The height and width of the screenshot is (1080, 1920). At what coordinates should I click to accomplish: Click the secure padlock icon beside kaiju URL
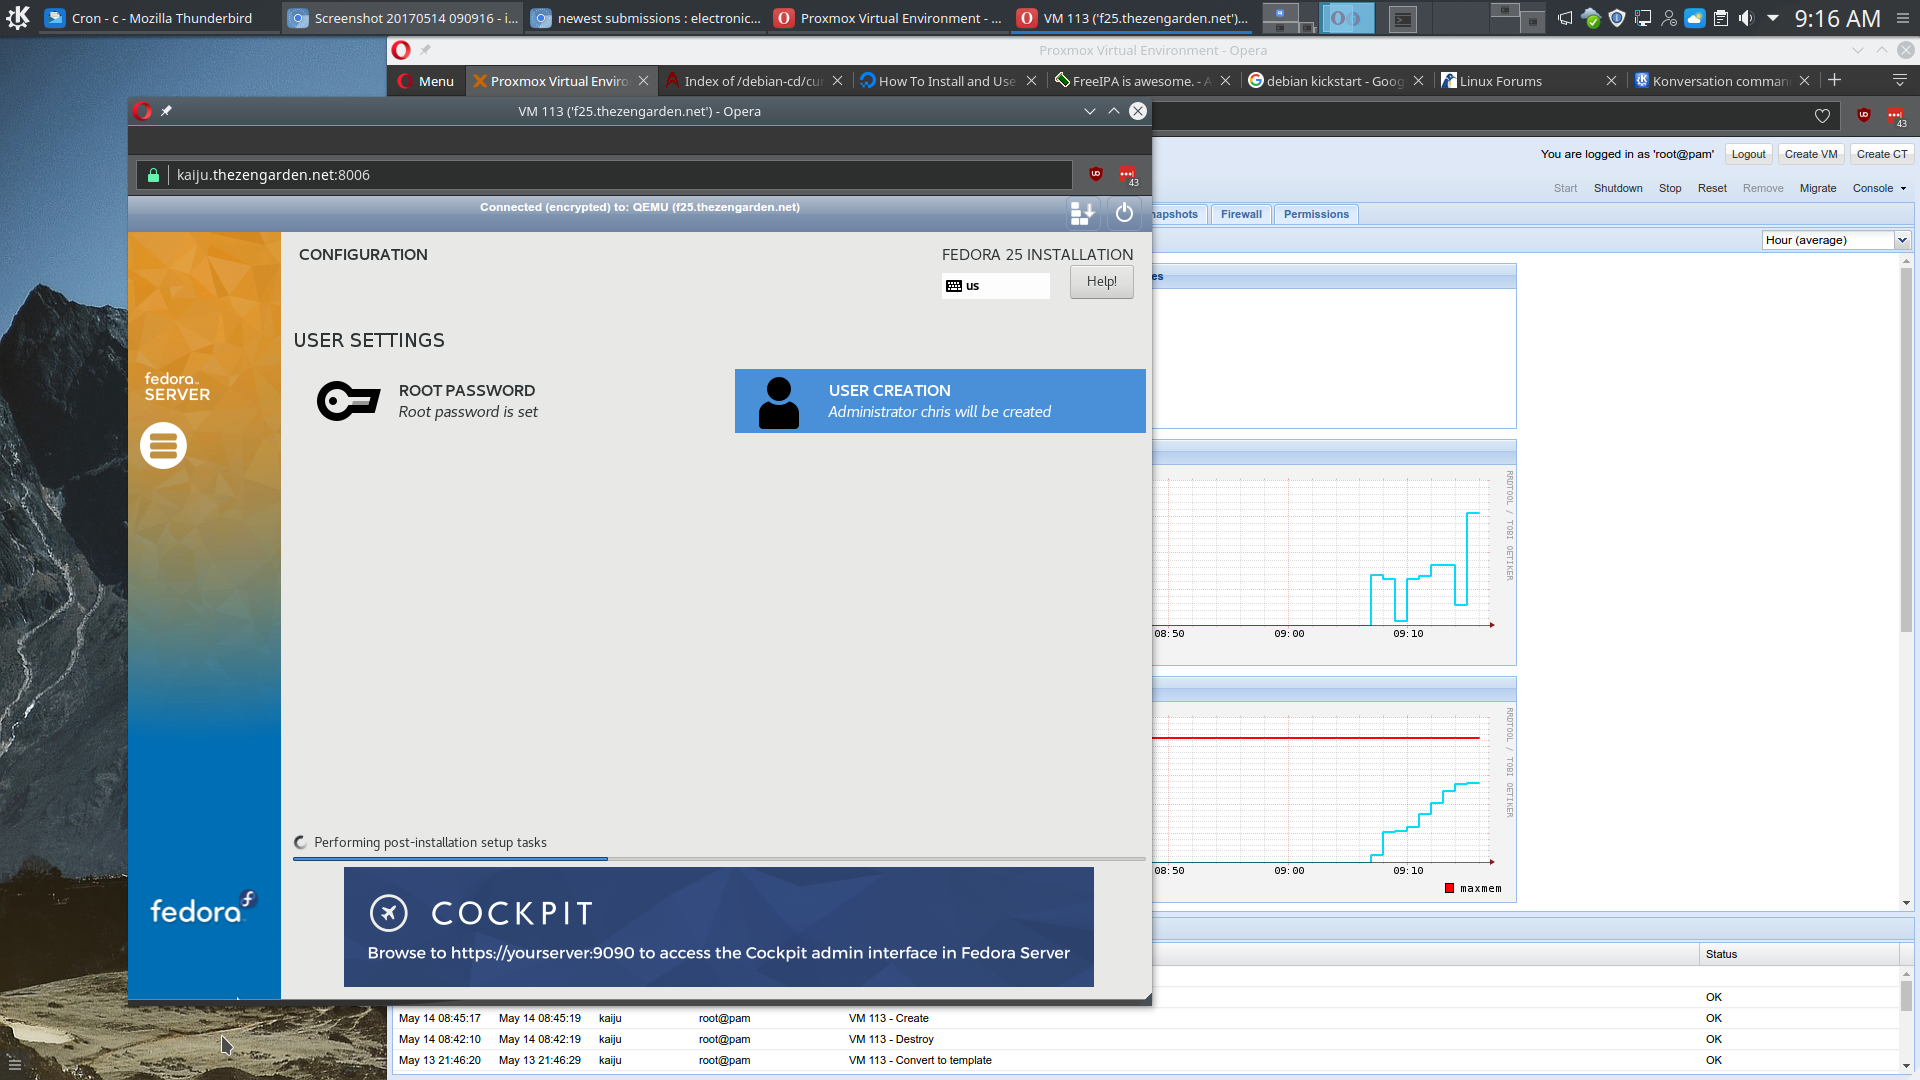click(153, 175)
